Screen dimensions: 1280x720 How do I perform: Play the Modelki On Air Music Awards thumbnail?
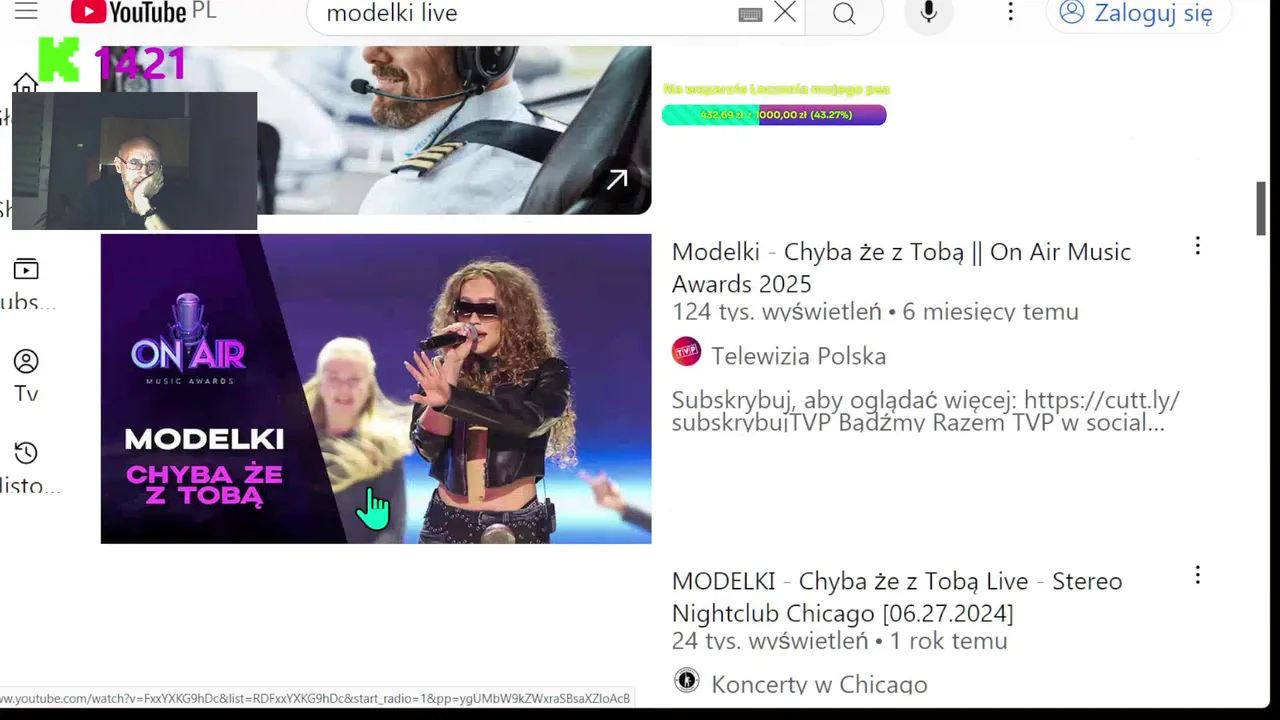pos(376,389)
